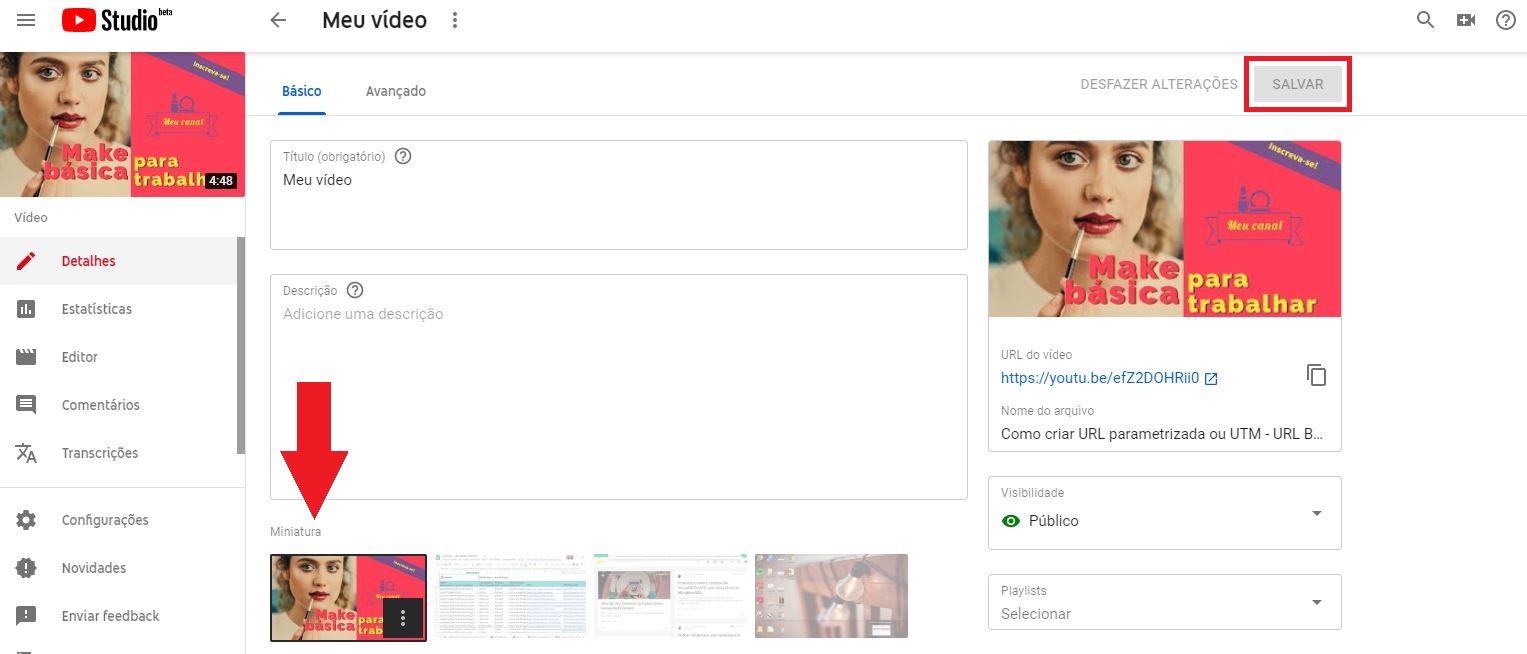
Task: Switch to the Avançado tab
Action: (x=395, y=90)
